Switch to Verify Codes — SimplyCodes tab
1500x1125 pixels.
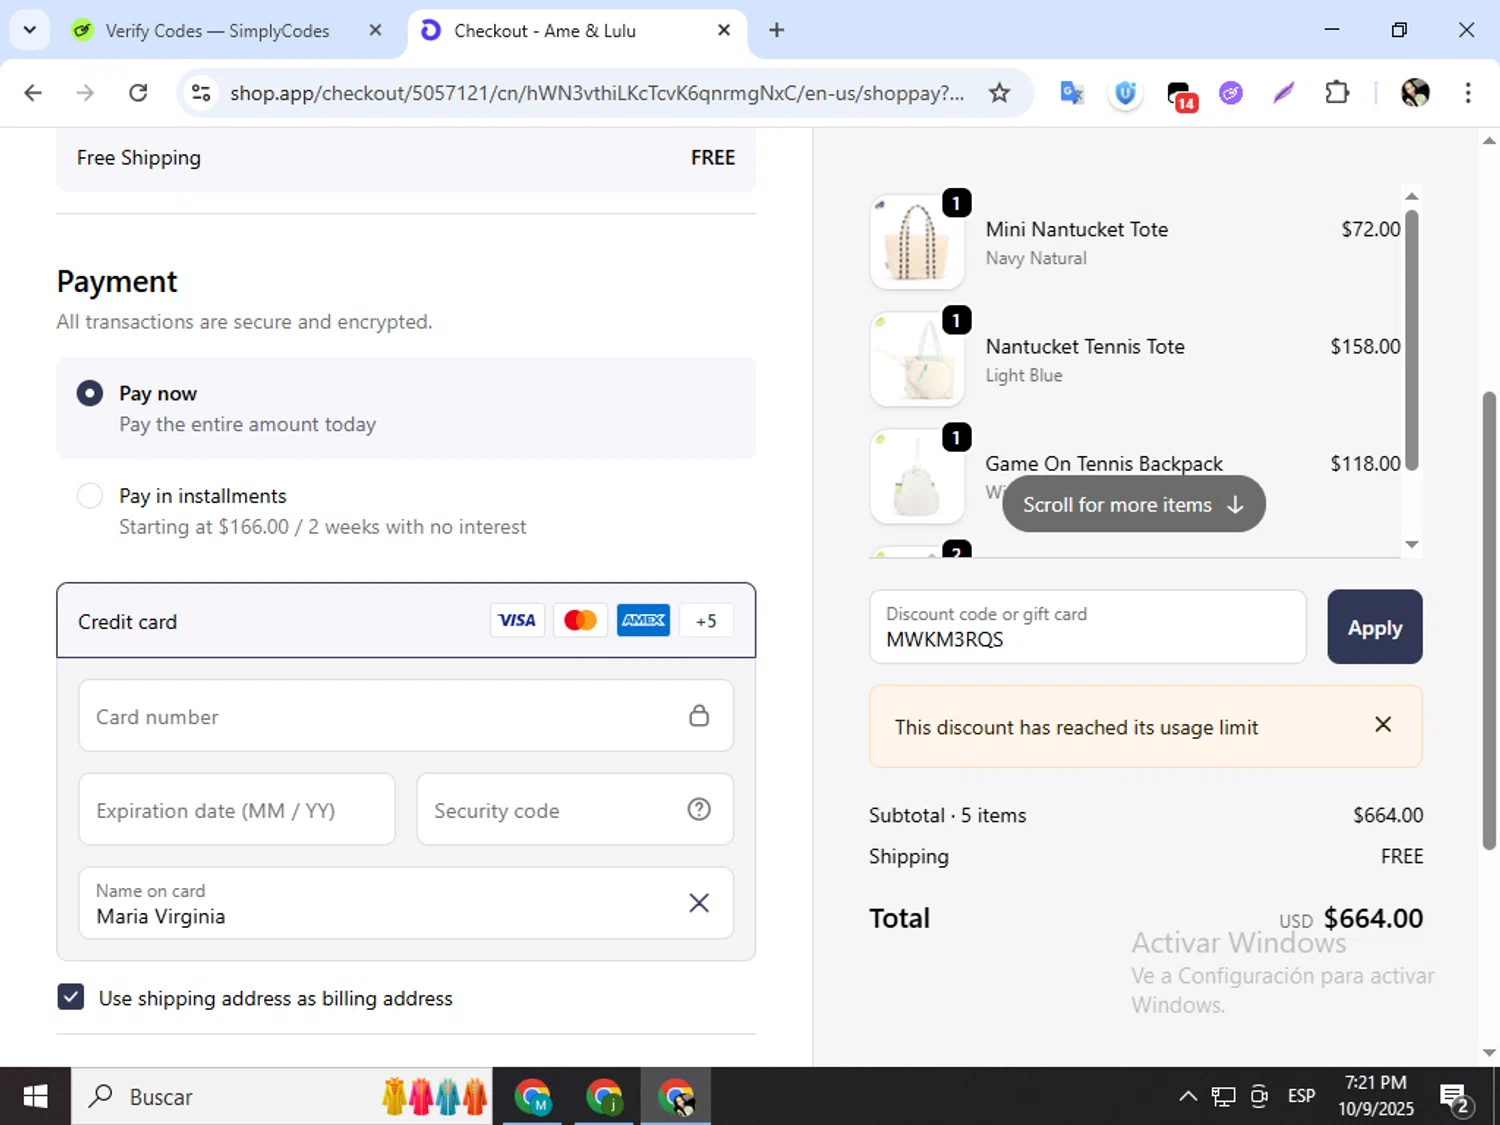217,31
